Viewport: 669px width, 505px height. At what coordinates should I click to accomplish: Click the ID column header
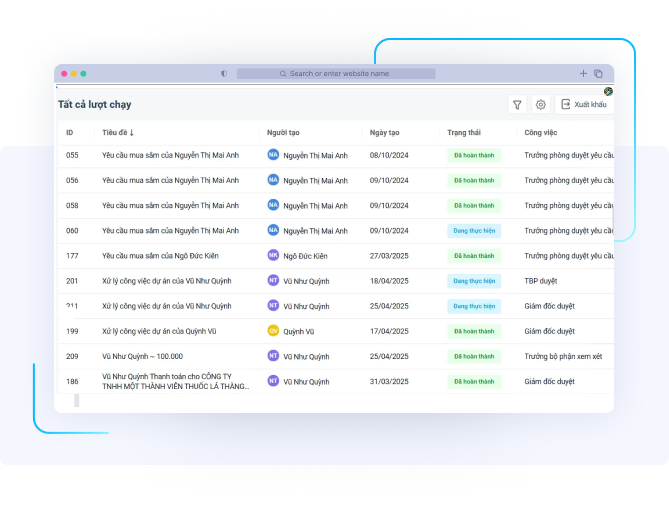70,132
